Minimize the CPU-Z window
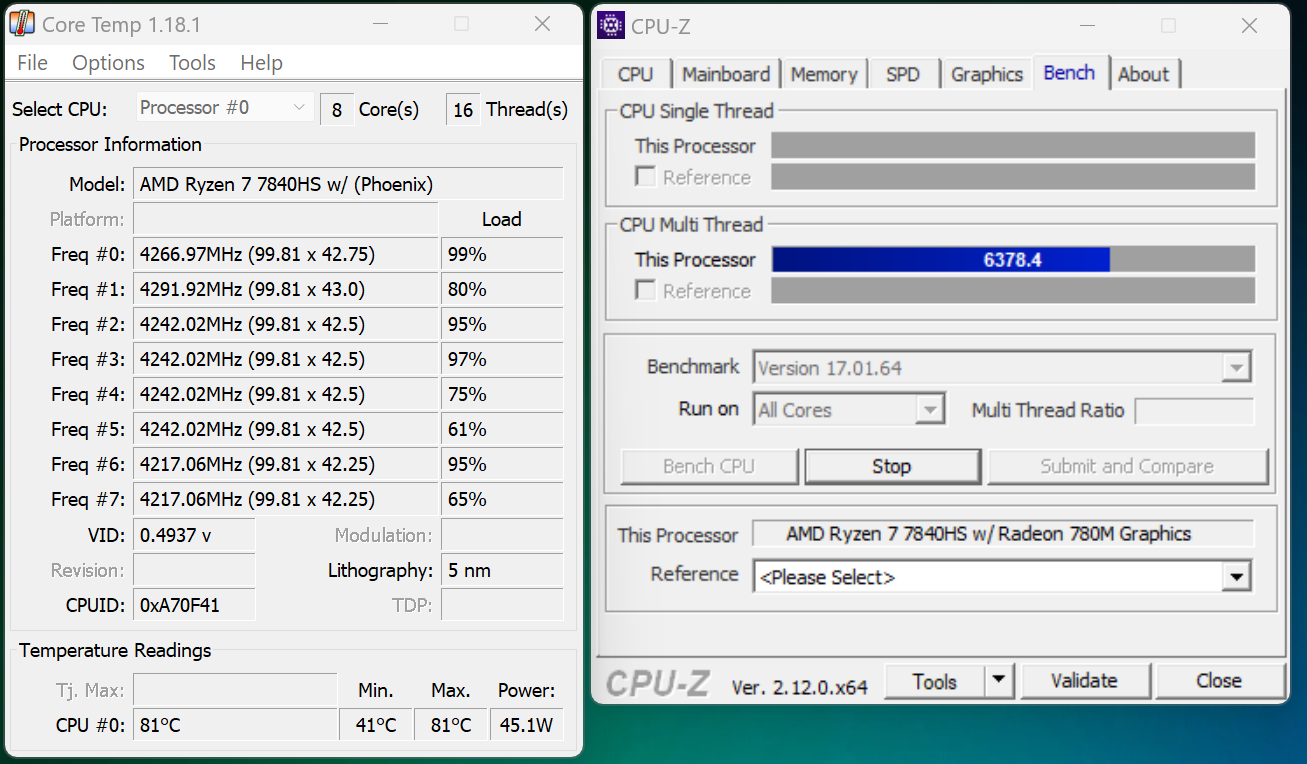Screen dimensions: 1307x764 tap(1088, 26)
